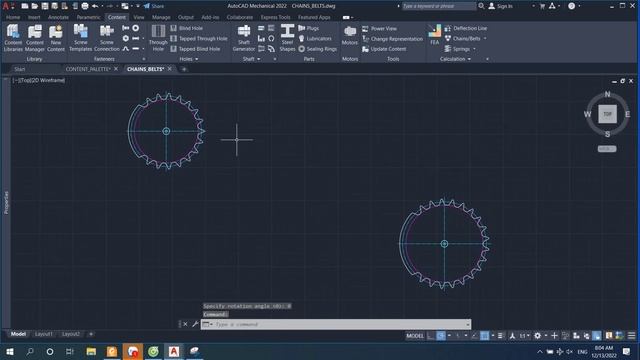Insert Sealing Rings part
This screenshot has height=360, width=640.
[x=318, y=49]
